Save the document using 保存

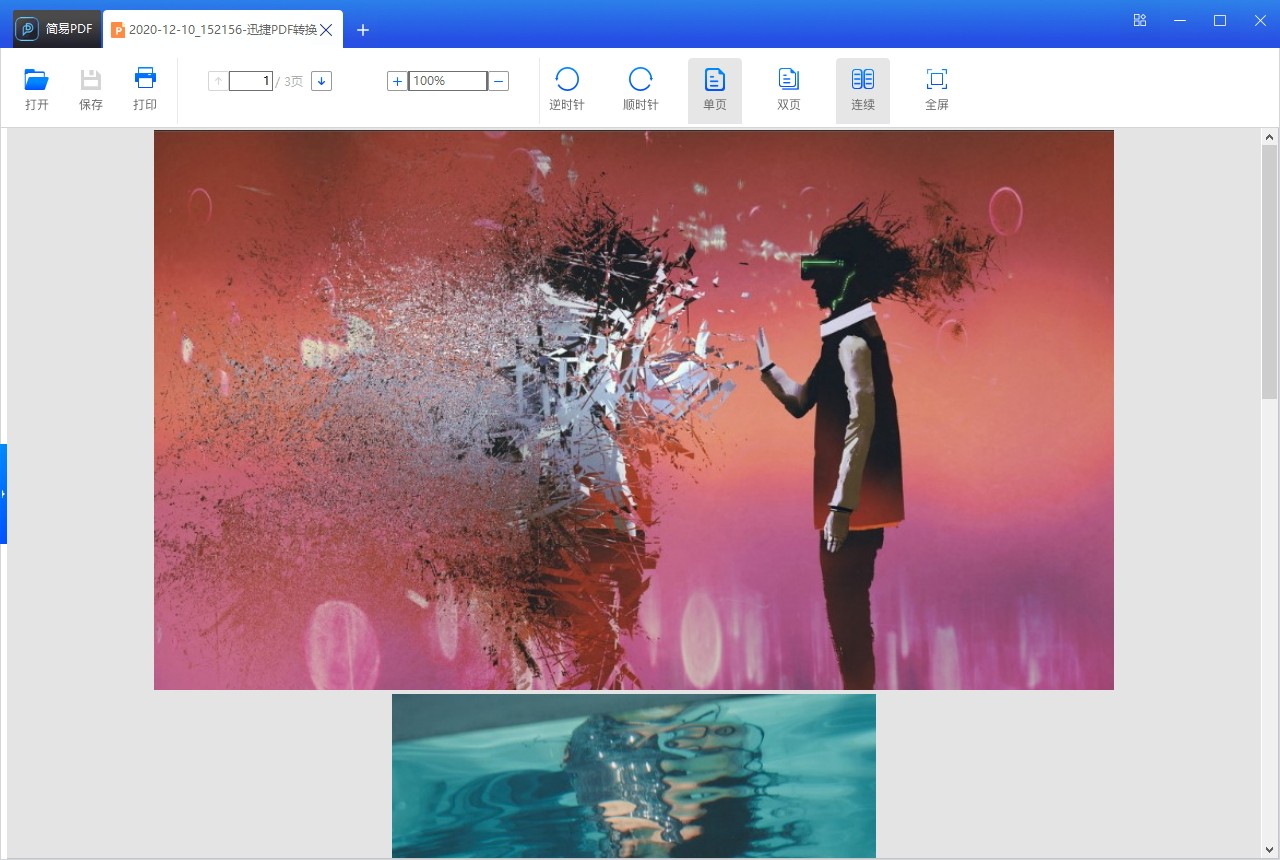click(x=91, y=90)
